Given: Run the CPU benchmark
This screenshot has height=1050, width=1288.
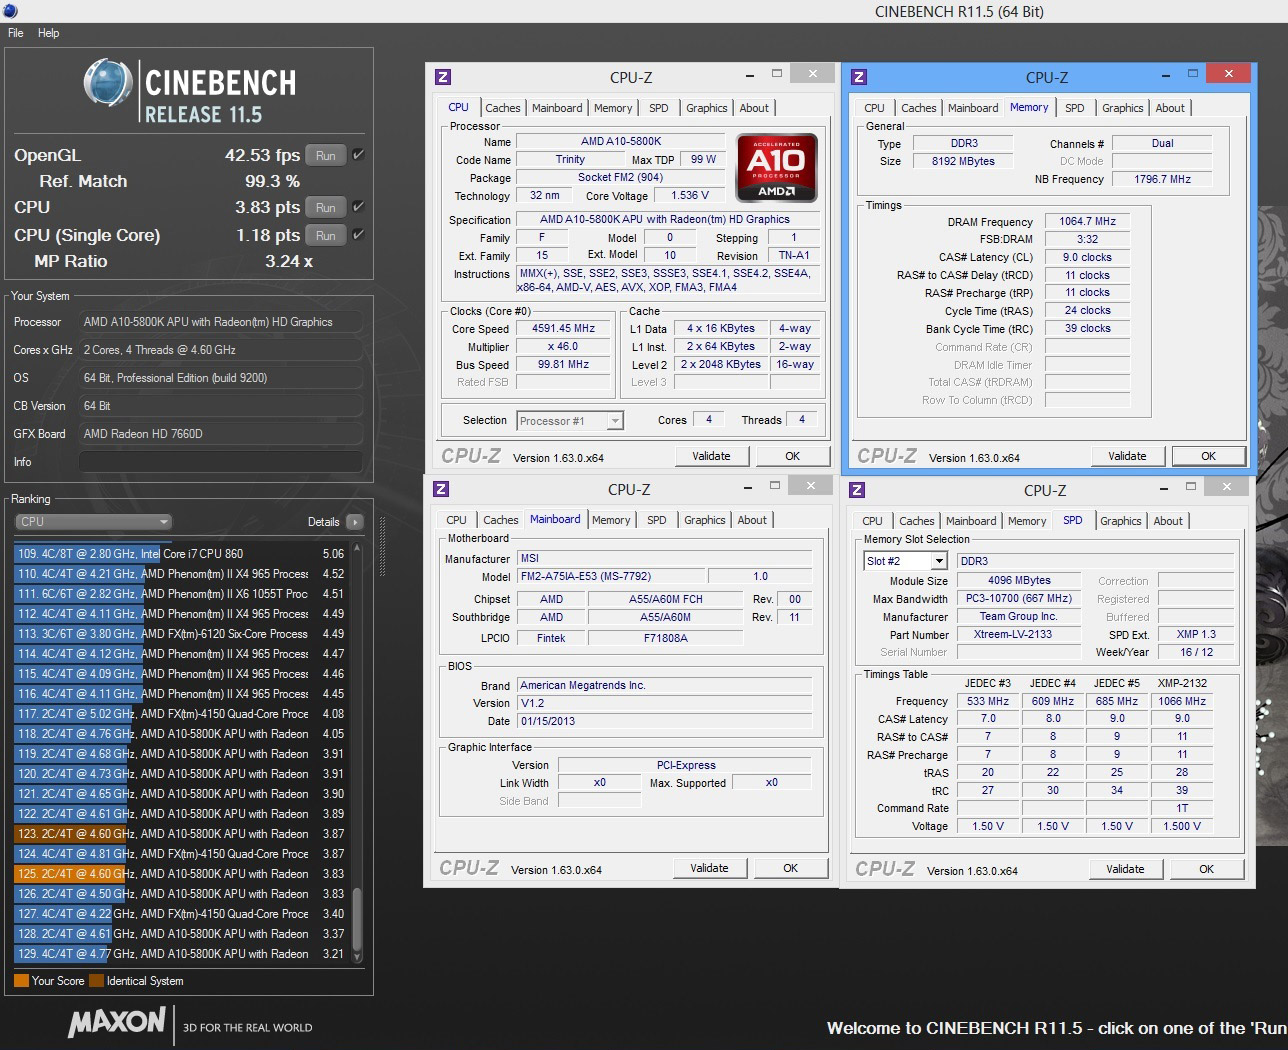Looking at the screenshot, I should click(326, 207).
